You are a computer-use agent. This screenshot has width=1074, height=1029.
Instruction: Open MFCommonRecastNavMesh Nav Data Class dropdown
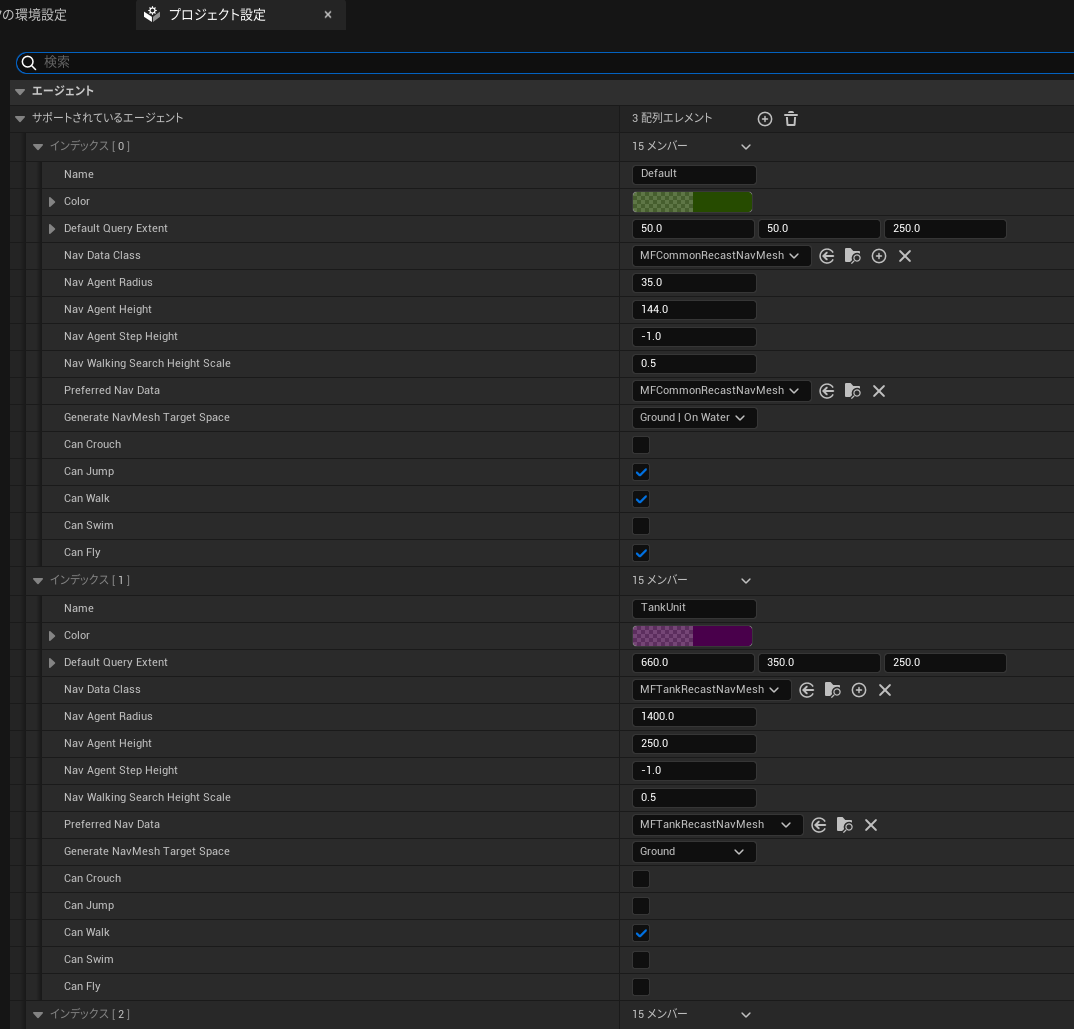pyautogui.click(x=721, y=256)
